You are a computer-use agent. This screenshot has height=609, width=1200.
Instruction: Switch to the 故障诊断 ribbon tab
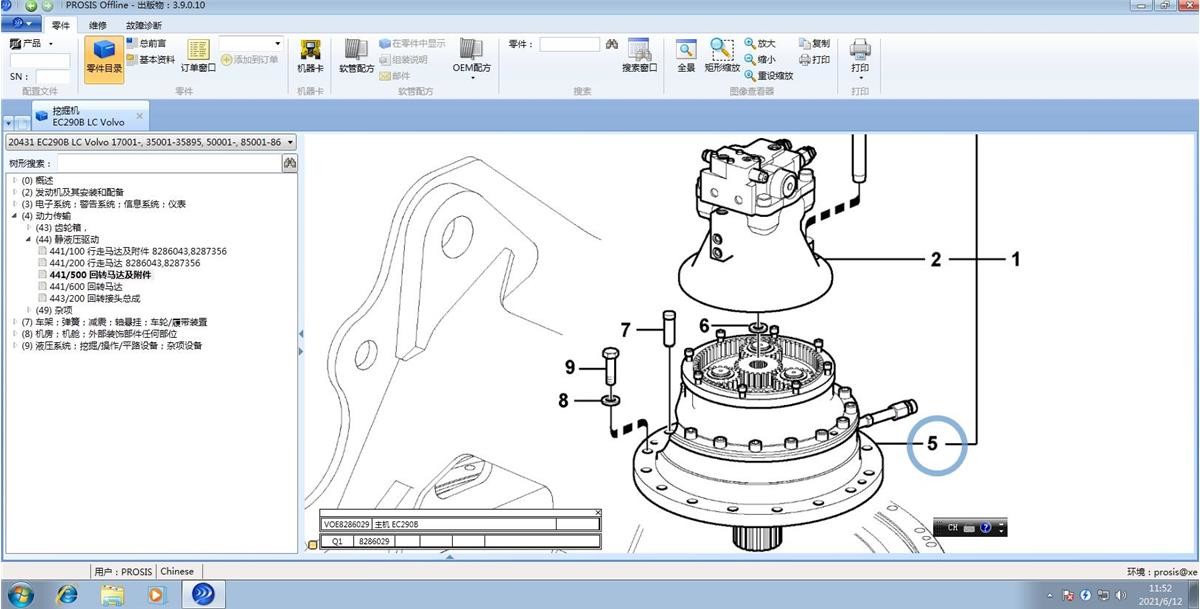point(143,25)
